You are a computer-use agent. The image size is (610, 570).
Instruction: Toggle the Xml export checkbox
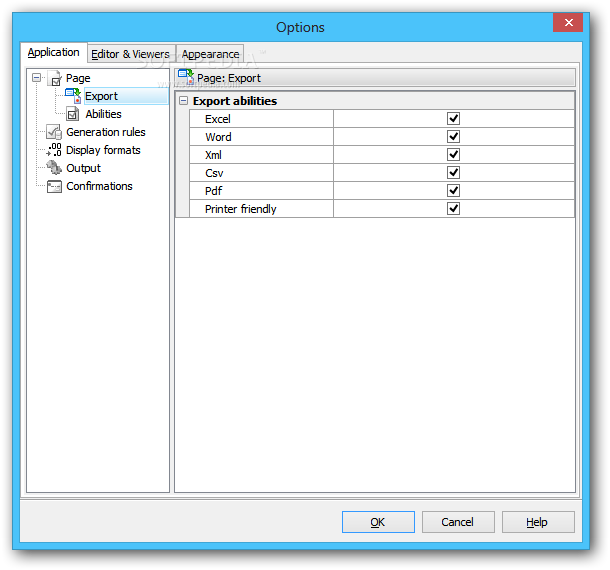(453, 154)
